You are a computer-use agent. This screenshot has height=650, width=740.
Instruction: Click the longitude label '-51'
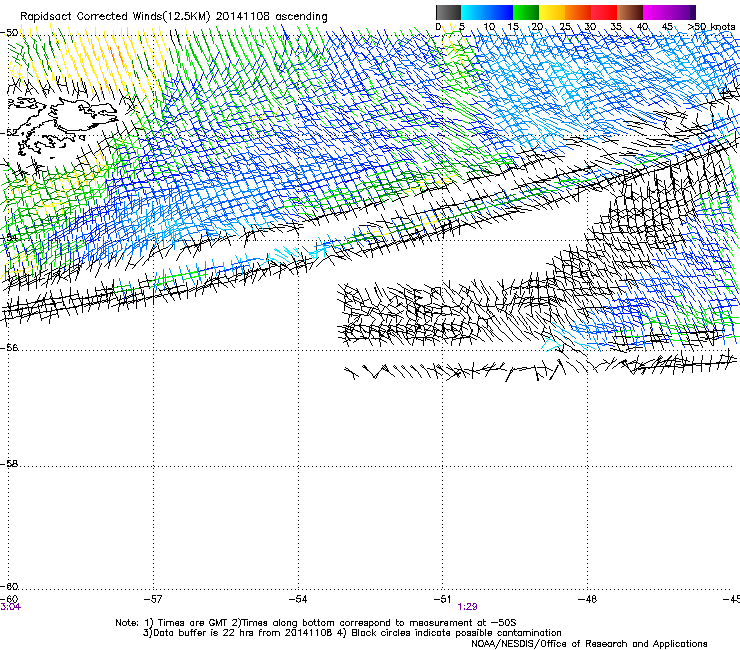[443, 599]
